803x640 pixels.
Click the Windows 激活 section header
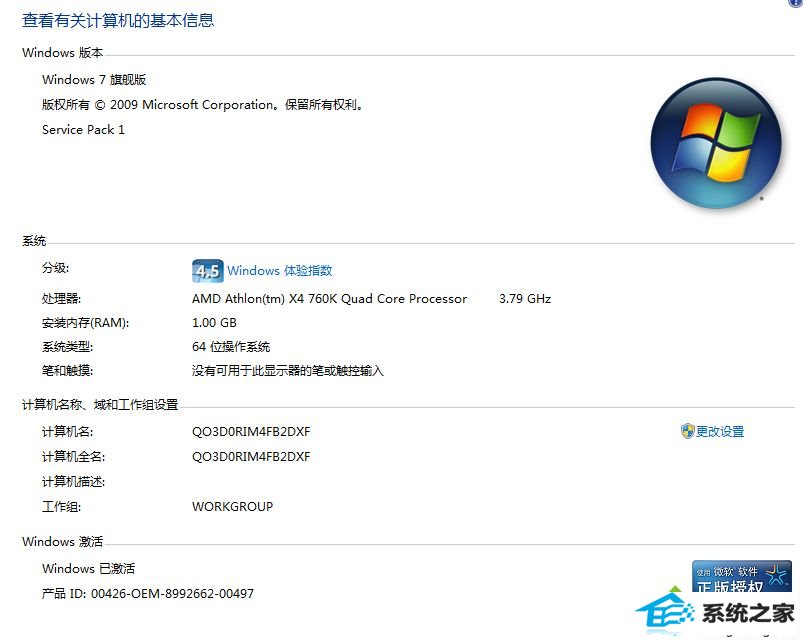62,541
